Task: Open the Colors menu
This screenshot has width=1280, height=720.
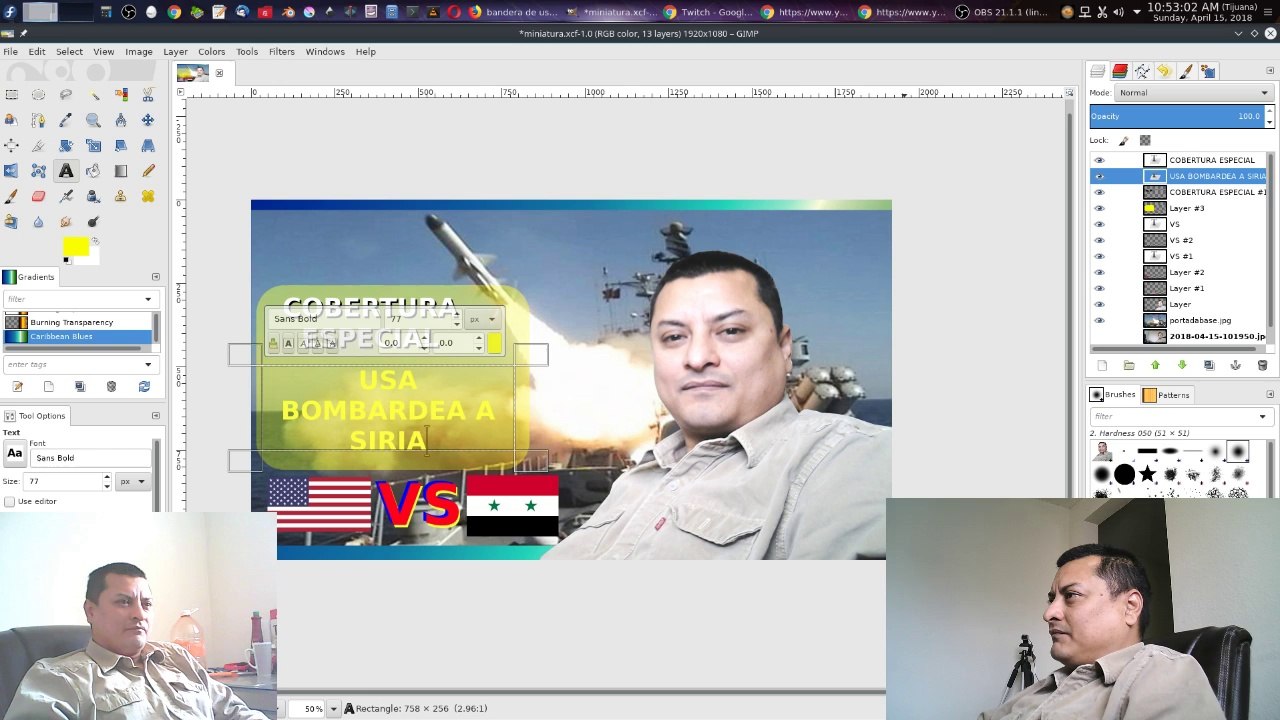Action: [211, 52]
